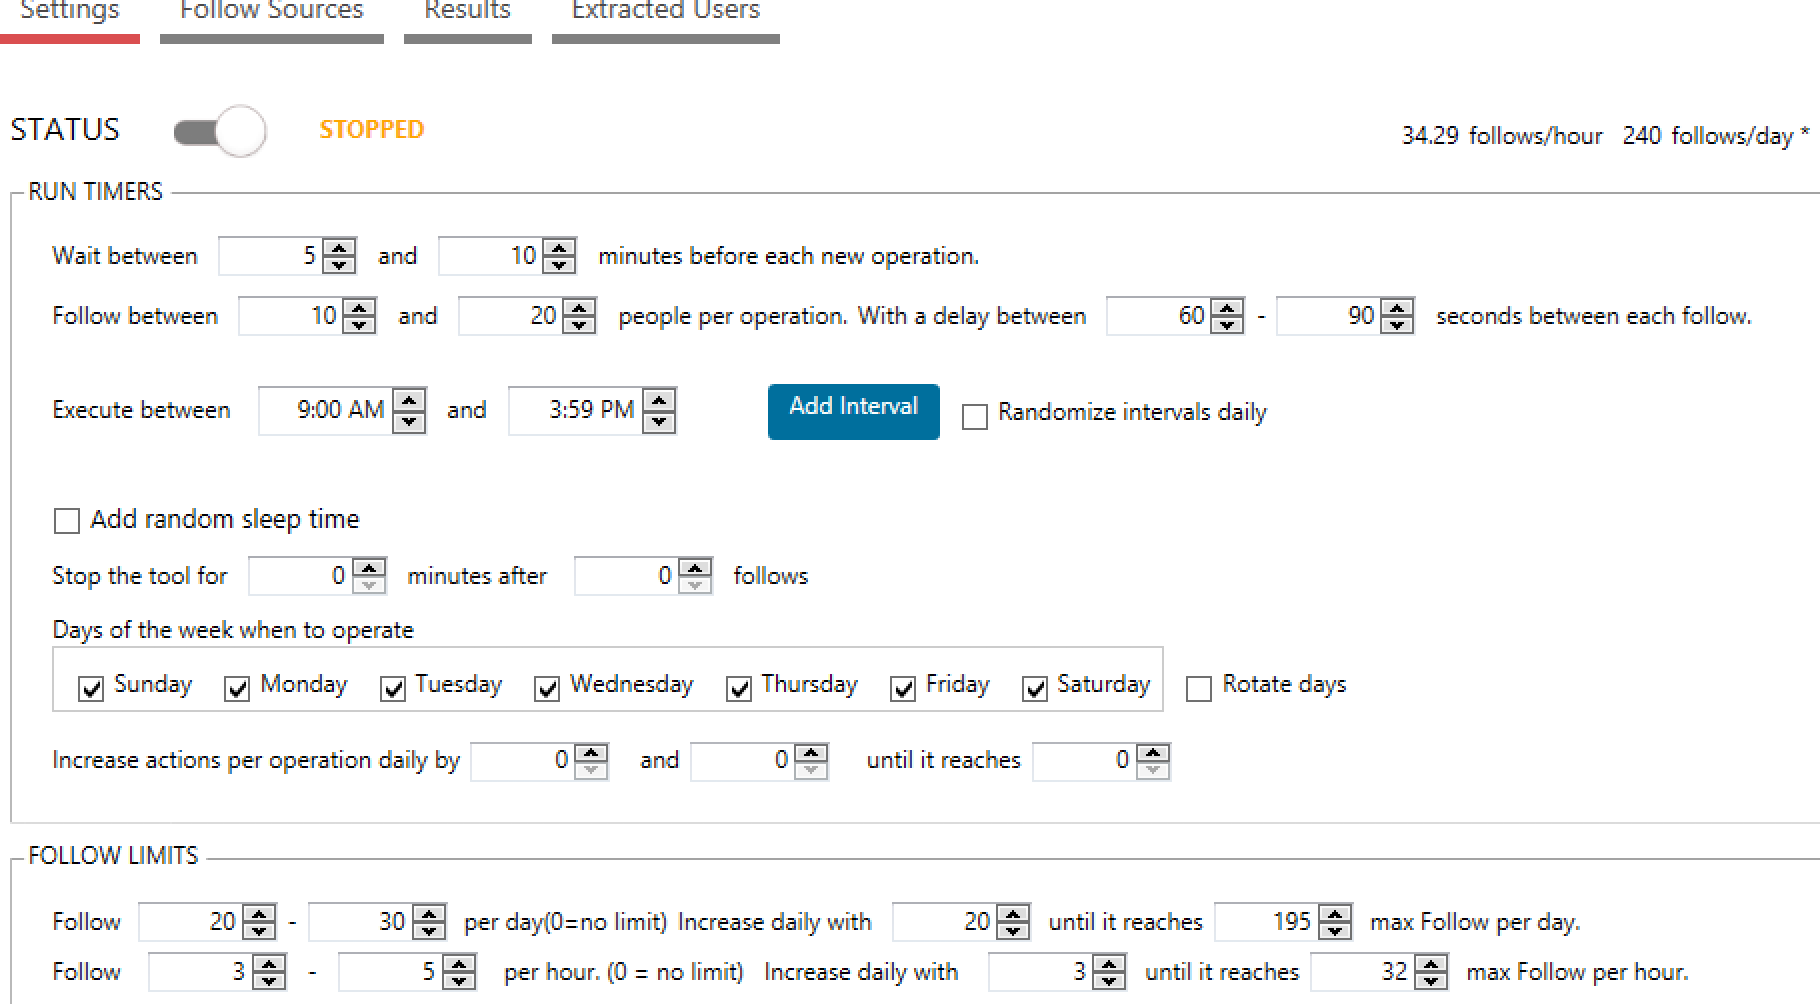Uncheck the Thursday checkbox
Image resolution: width=1820 pixels, height=1004 pixels.
(x=738, y=689)
